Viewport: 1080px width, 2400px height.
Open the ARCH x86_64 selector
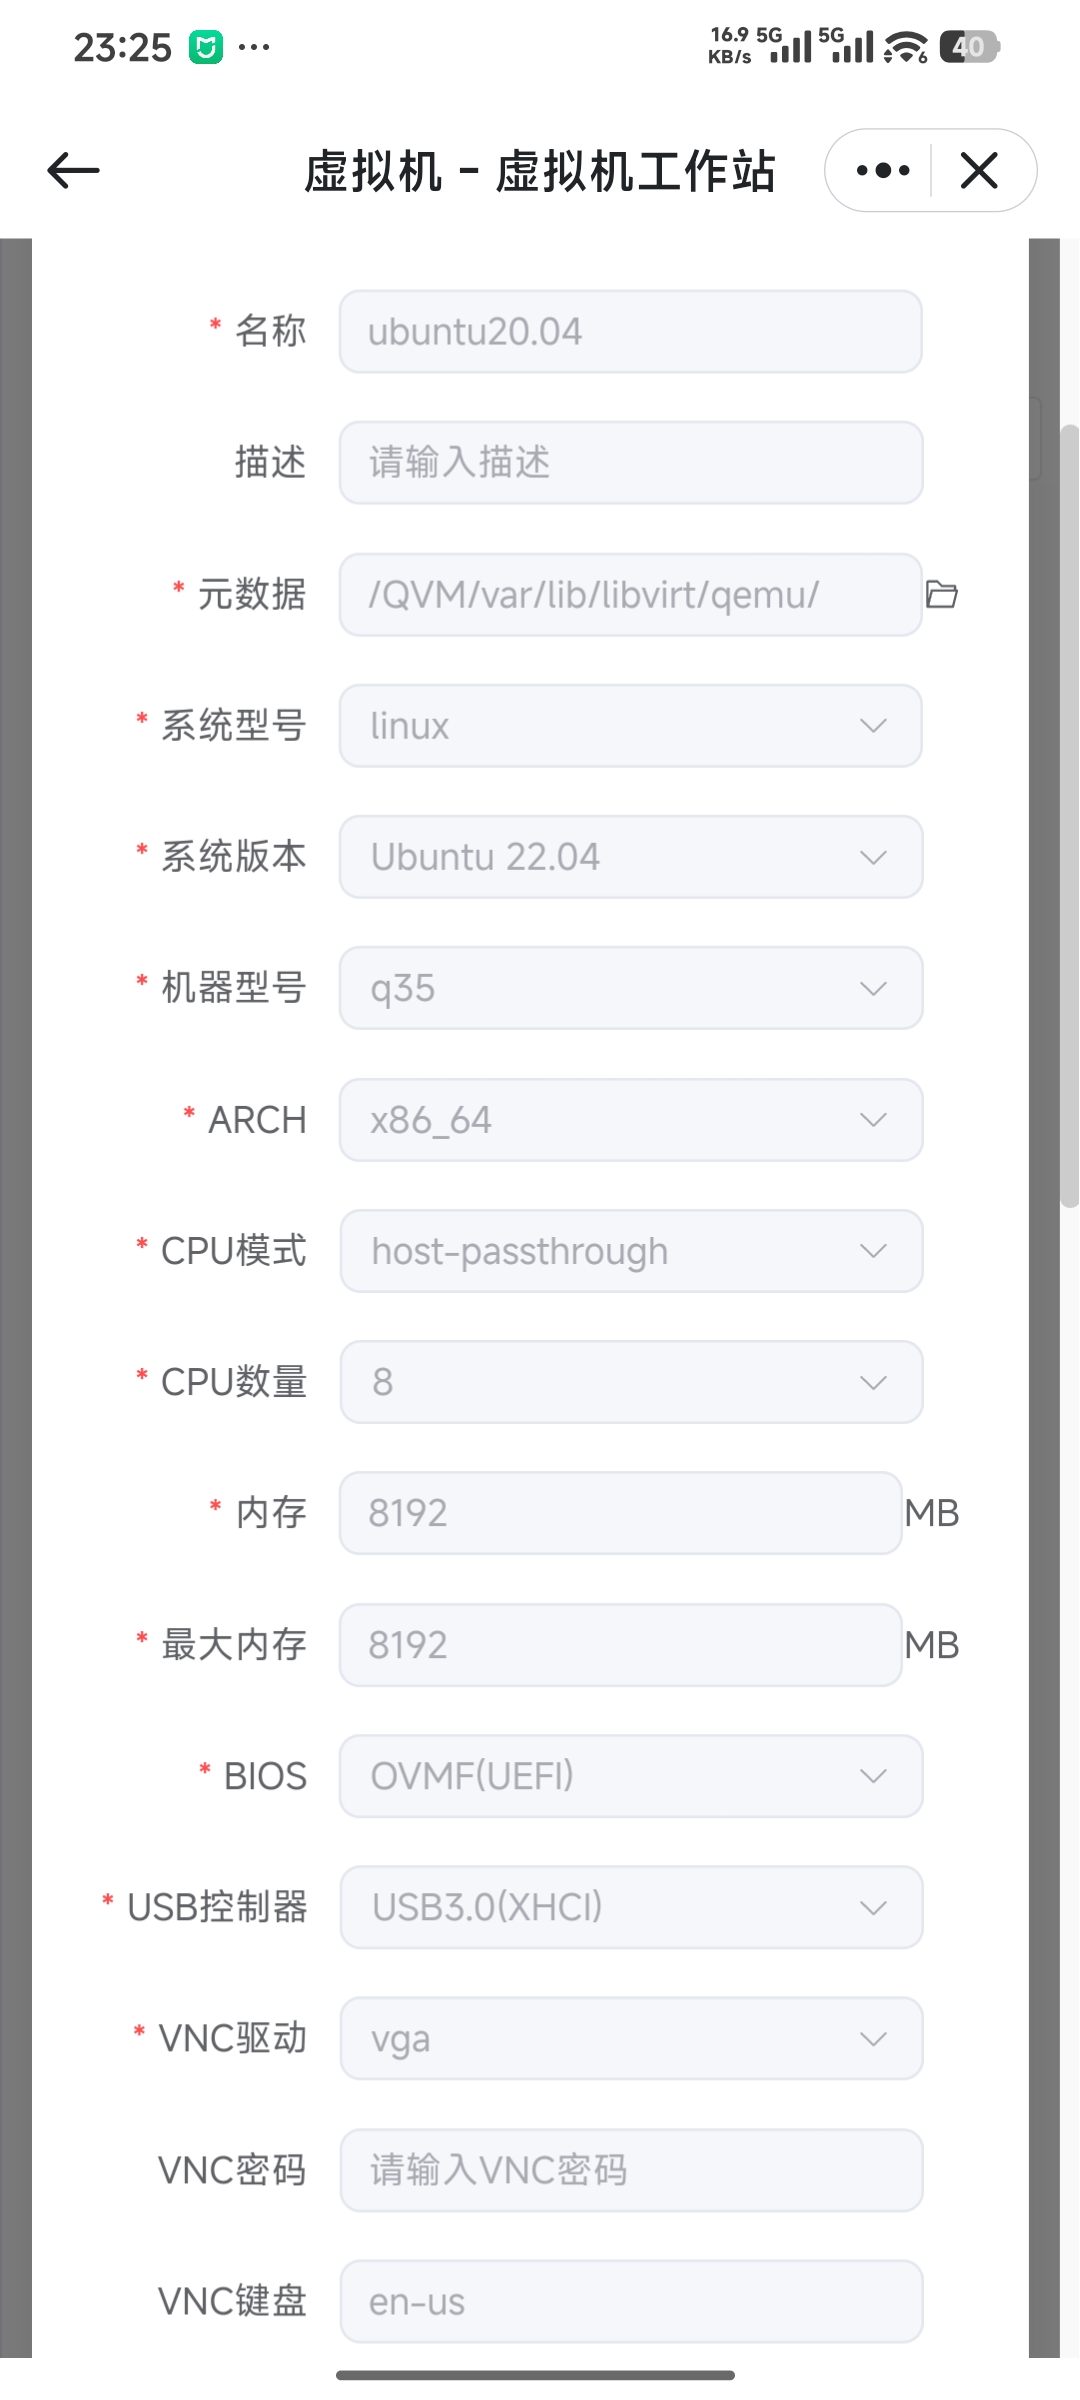click(630, 1120)
